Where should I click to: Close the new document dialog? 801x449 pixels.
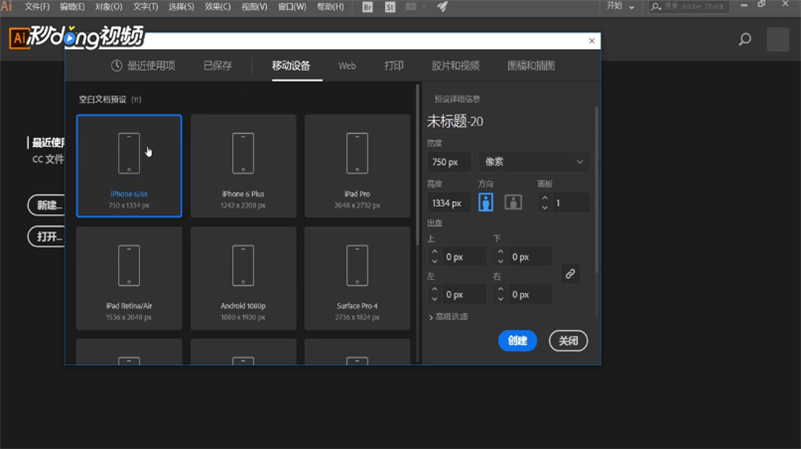tap(592, 41)
